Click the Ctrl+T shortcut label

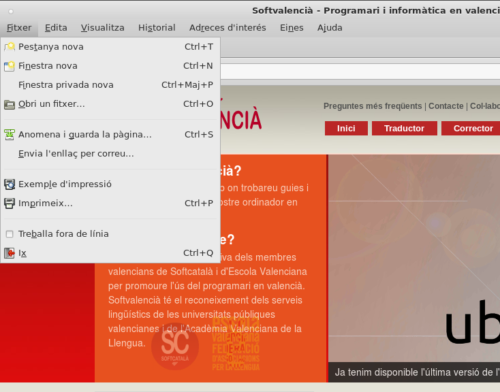pos(199,47)
